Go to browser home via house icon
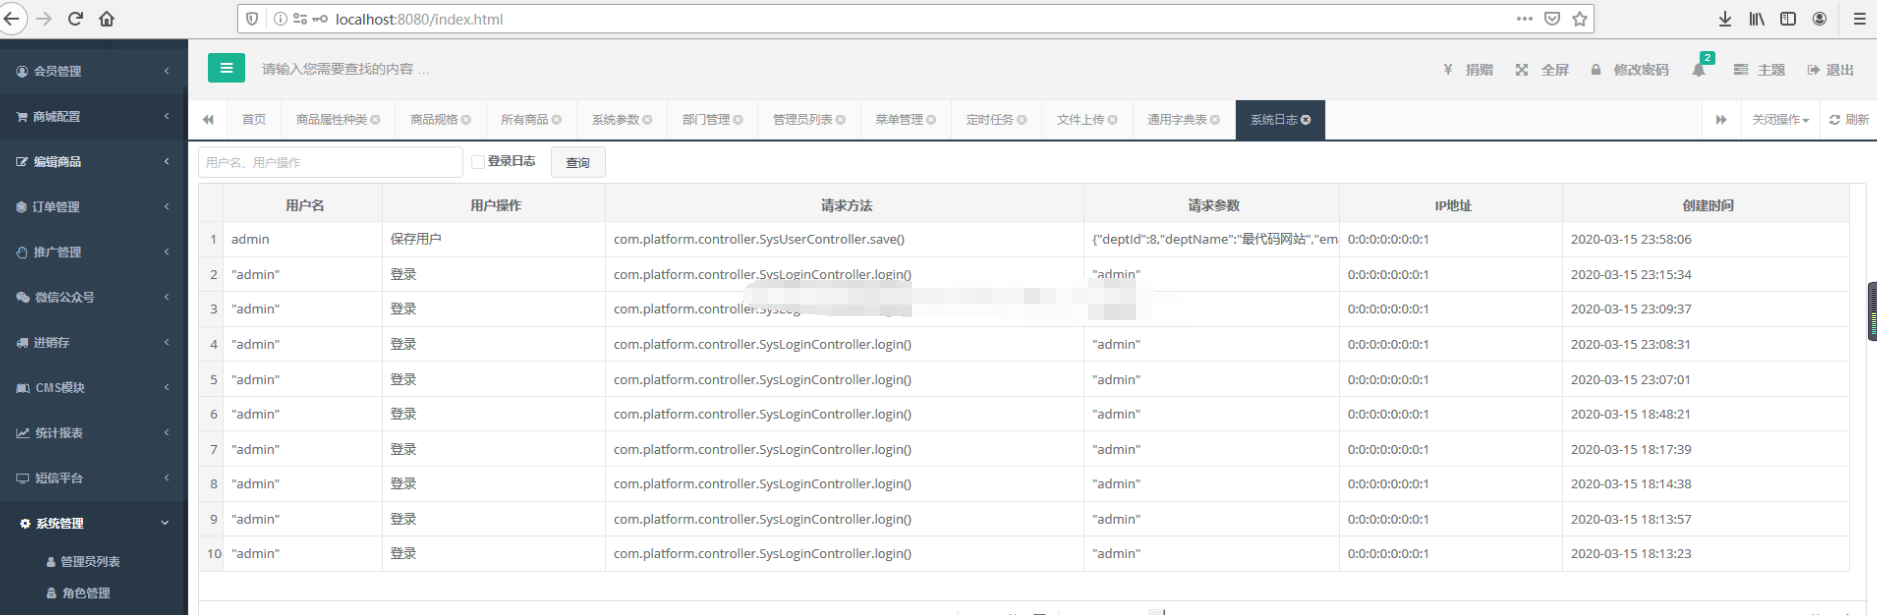The height and width of the screenshot is (615, 1877). pyautogui.click(x=107, y=18)
